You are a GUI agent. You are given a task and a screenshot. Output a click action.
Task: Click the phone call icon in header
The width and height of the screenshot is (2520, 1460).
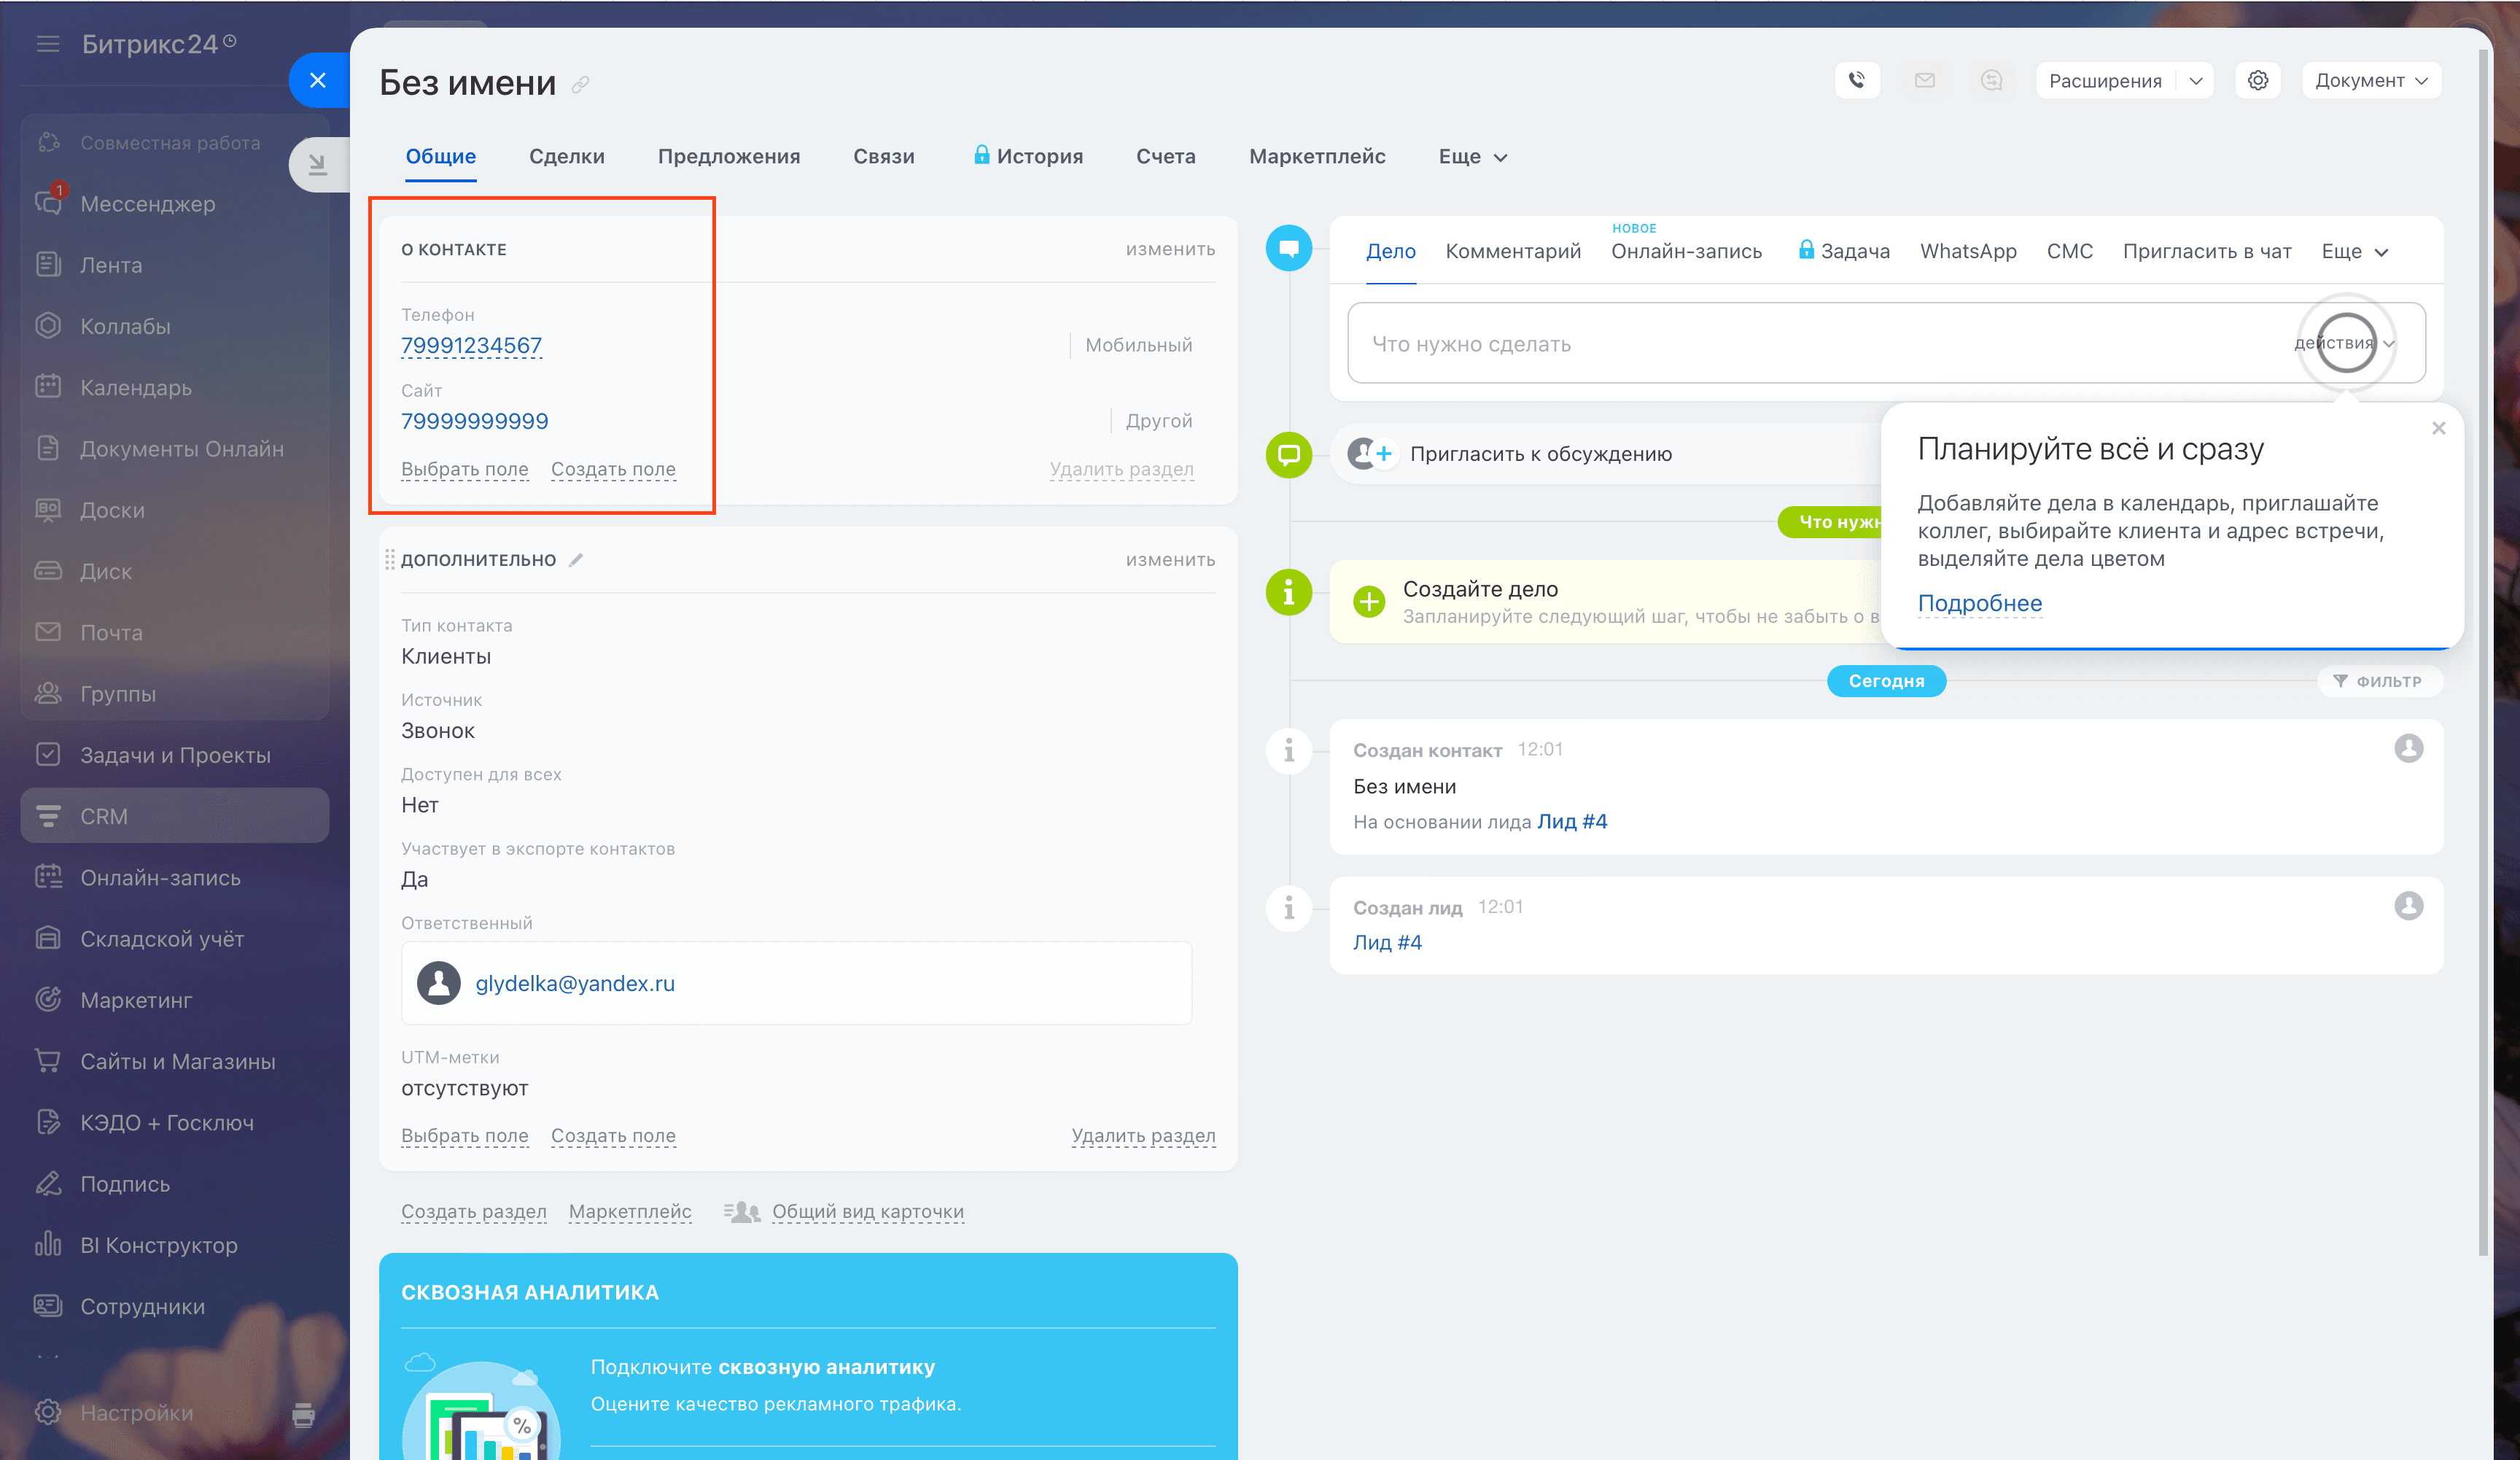(x=1856, y=81)
